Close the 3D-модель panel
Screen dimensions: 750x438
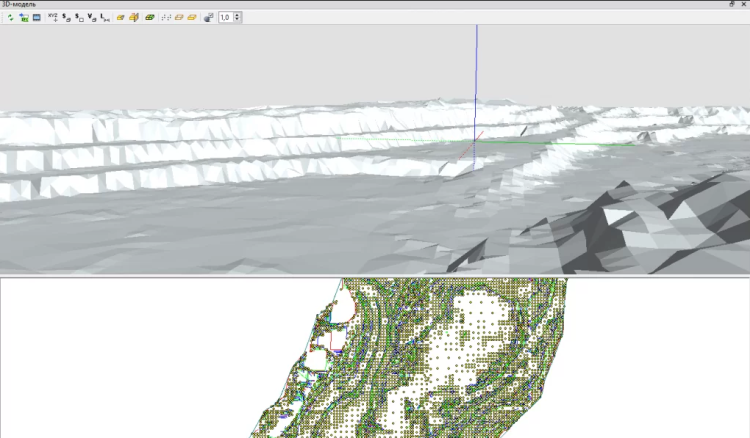(x=743, y=4)
